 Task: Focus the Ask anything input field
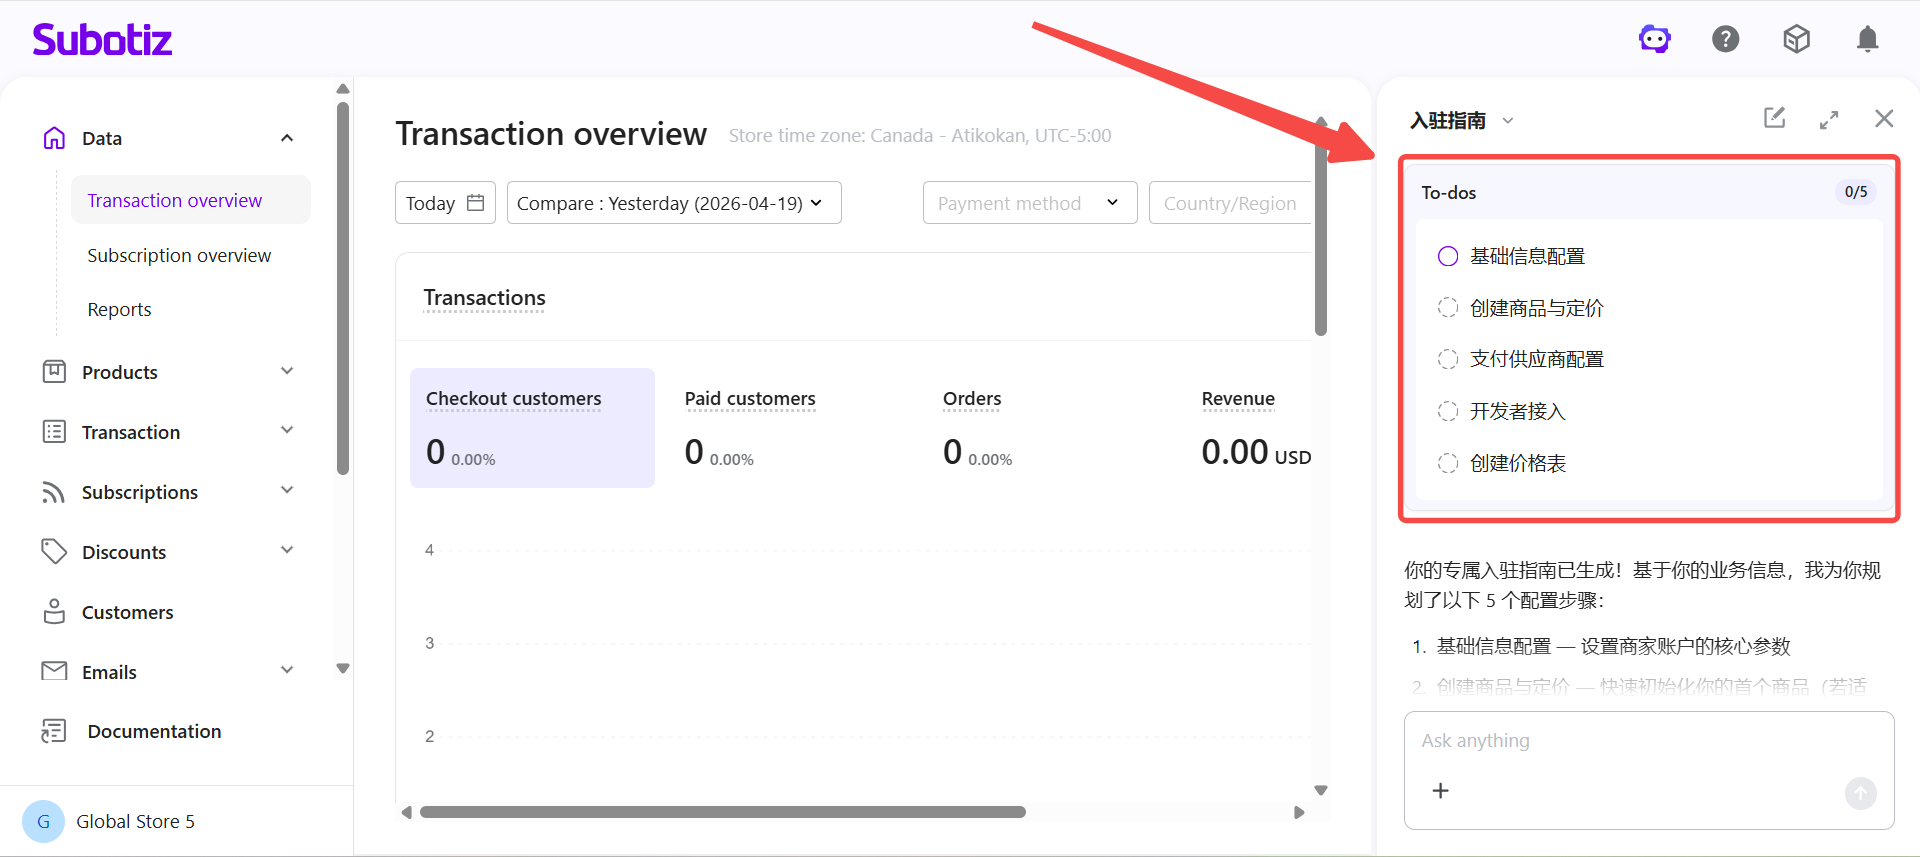coord(1648,741)
